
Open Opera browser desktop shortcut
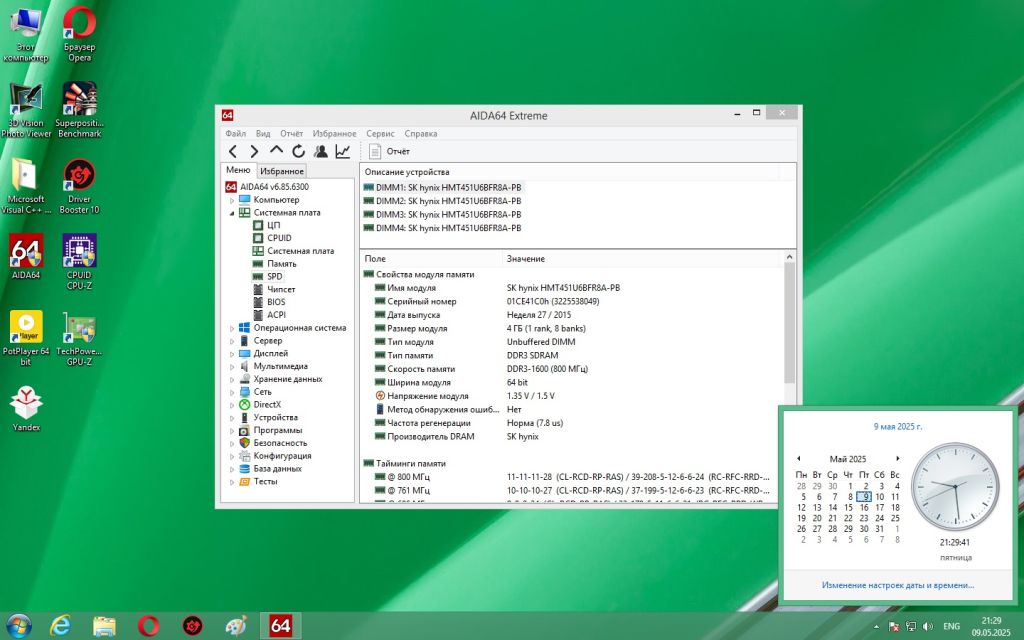80,34
